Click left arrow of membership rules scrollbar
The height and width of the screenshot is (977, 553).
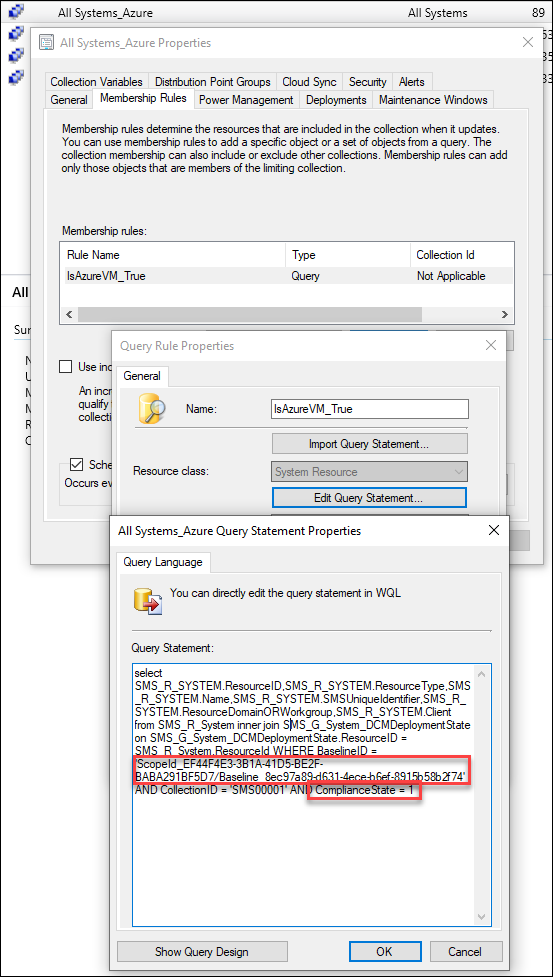[69, 315]
